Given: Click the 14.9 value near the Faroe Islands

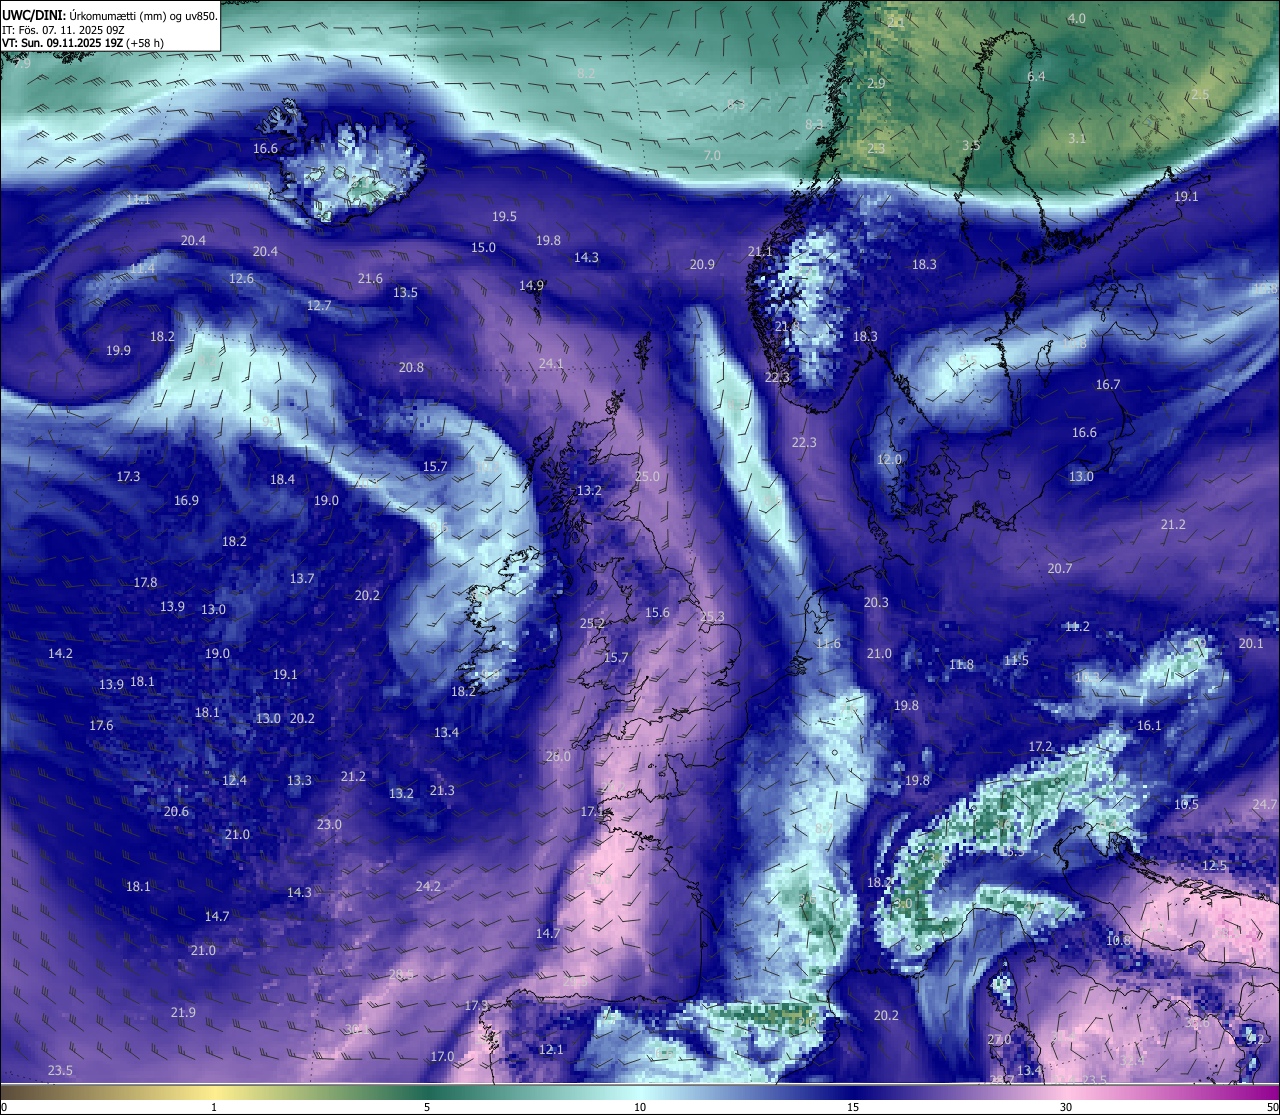Looking at the screenshot, I should tap(531, 285).
